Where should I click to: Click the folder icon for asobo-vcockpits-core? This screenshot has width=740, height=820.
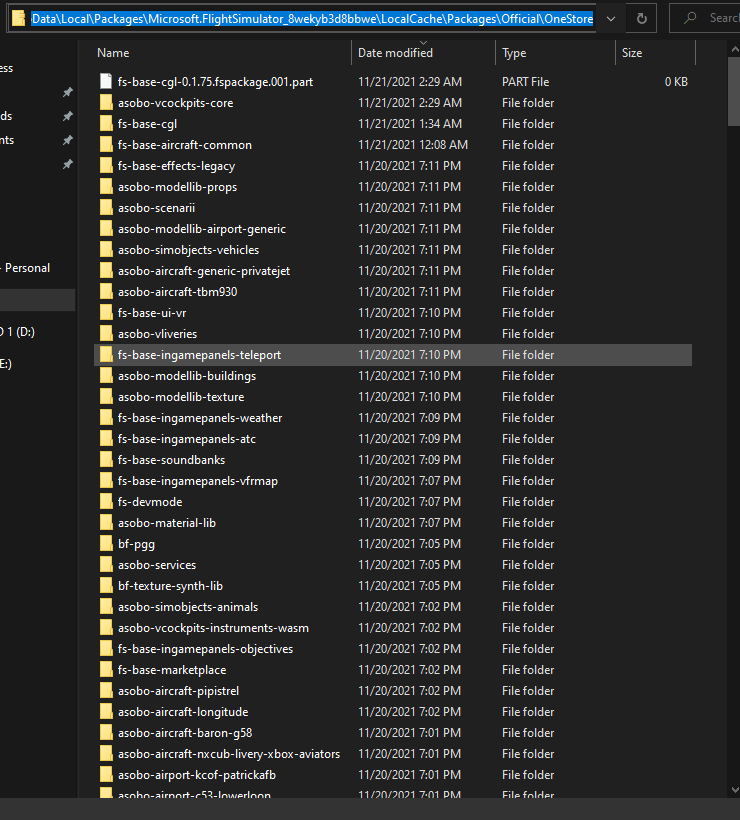coord(107,103)
